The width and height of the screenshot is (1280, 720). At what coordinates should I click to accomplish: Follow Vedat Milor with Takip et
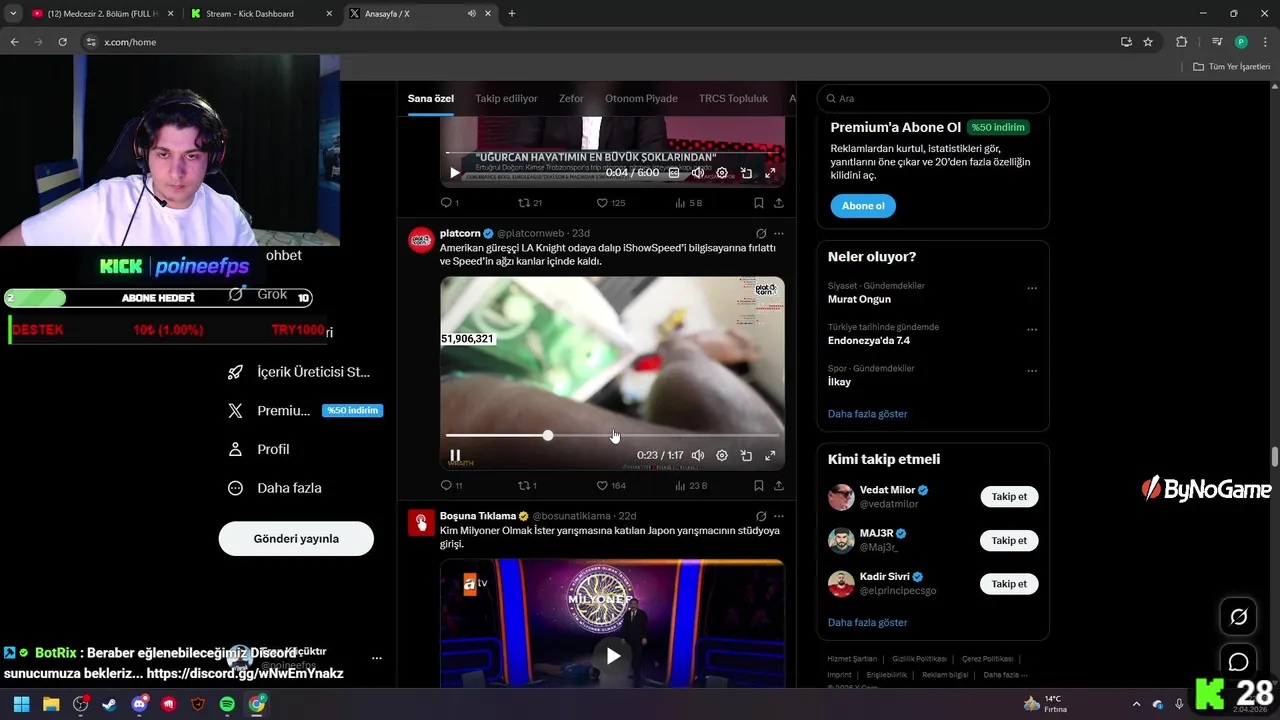coord(1009,497)
